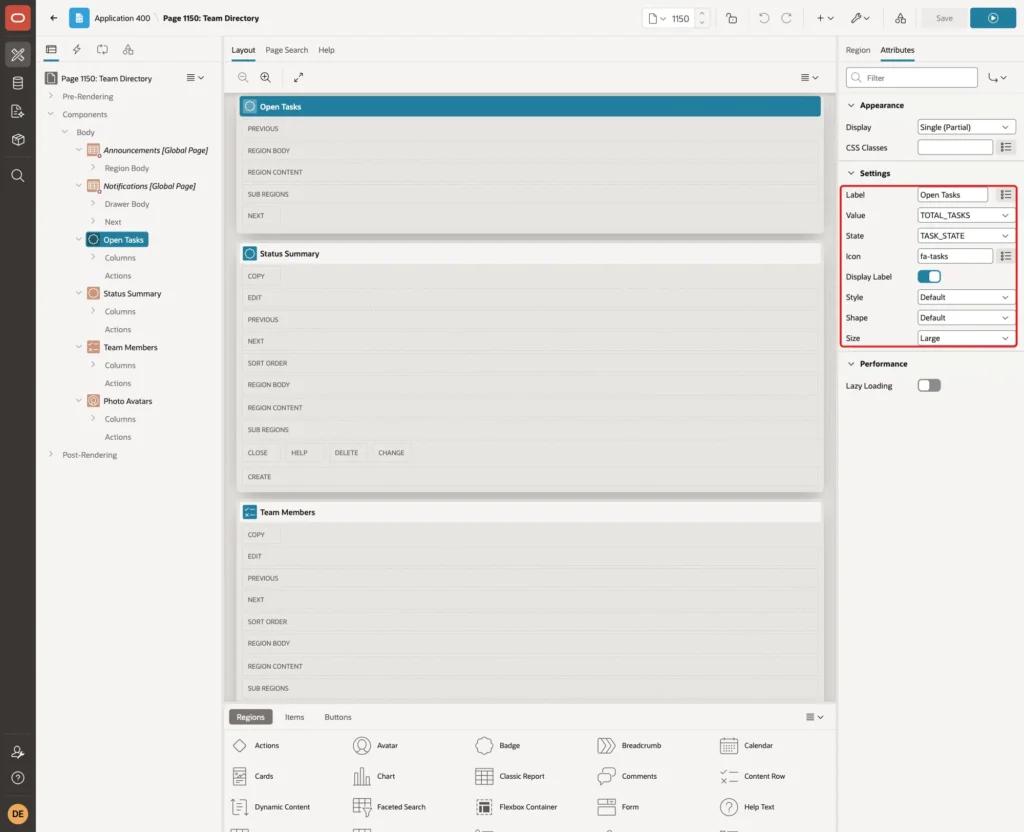Open the Display Single (Partial) dropdown
Image resolution: width=1024 pixels, height=832 pixels.
click(x=965, y=127)
